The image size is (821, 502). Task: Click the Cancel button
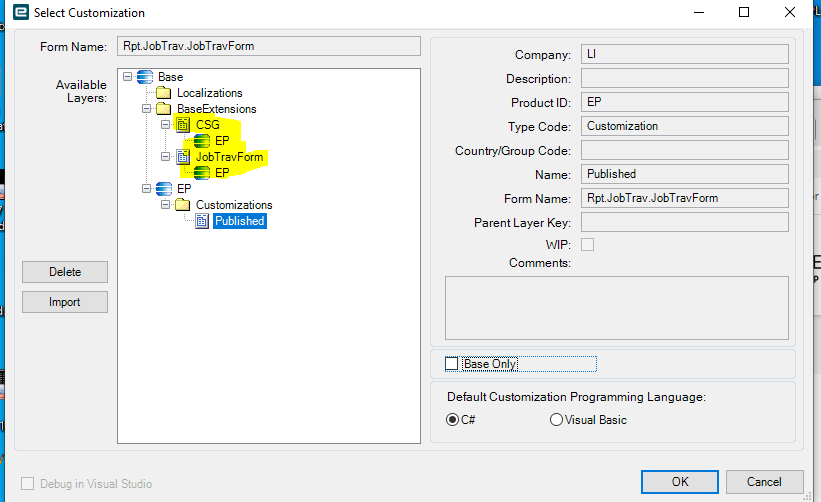[764, 482]
